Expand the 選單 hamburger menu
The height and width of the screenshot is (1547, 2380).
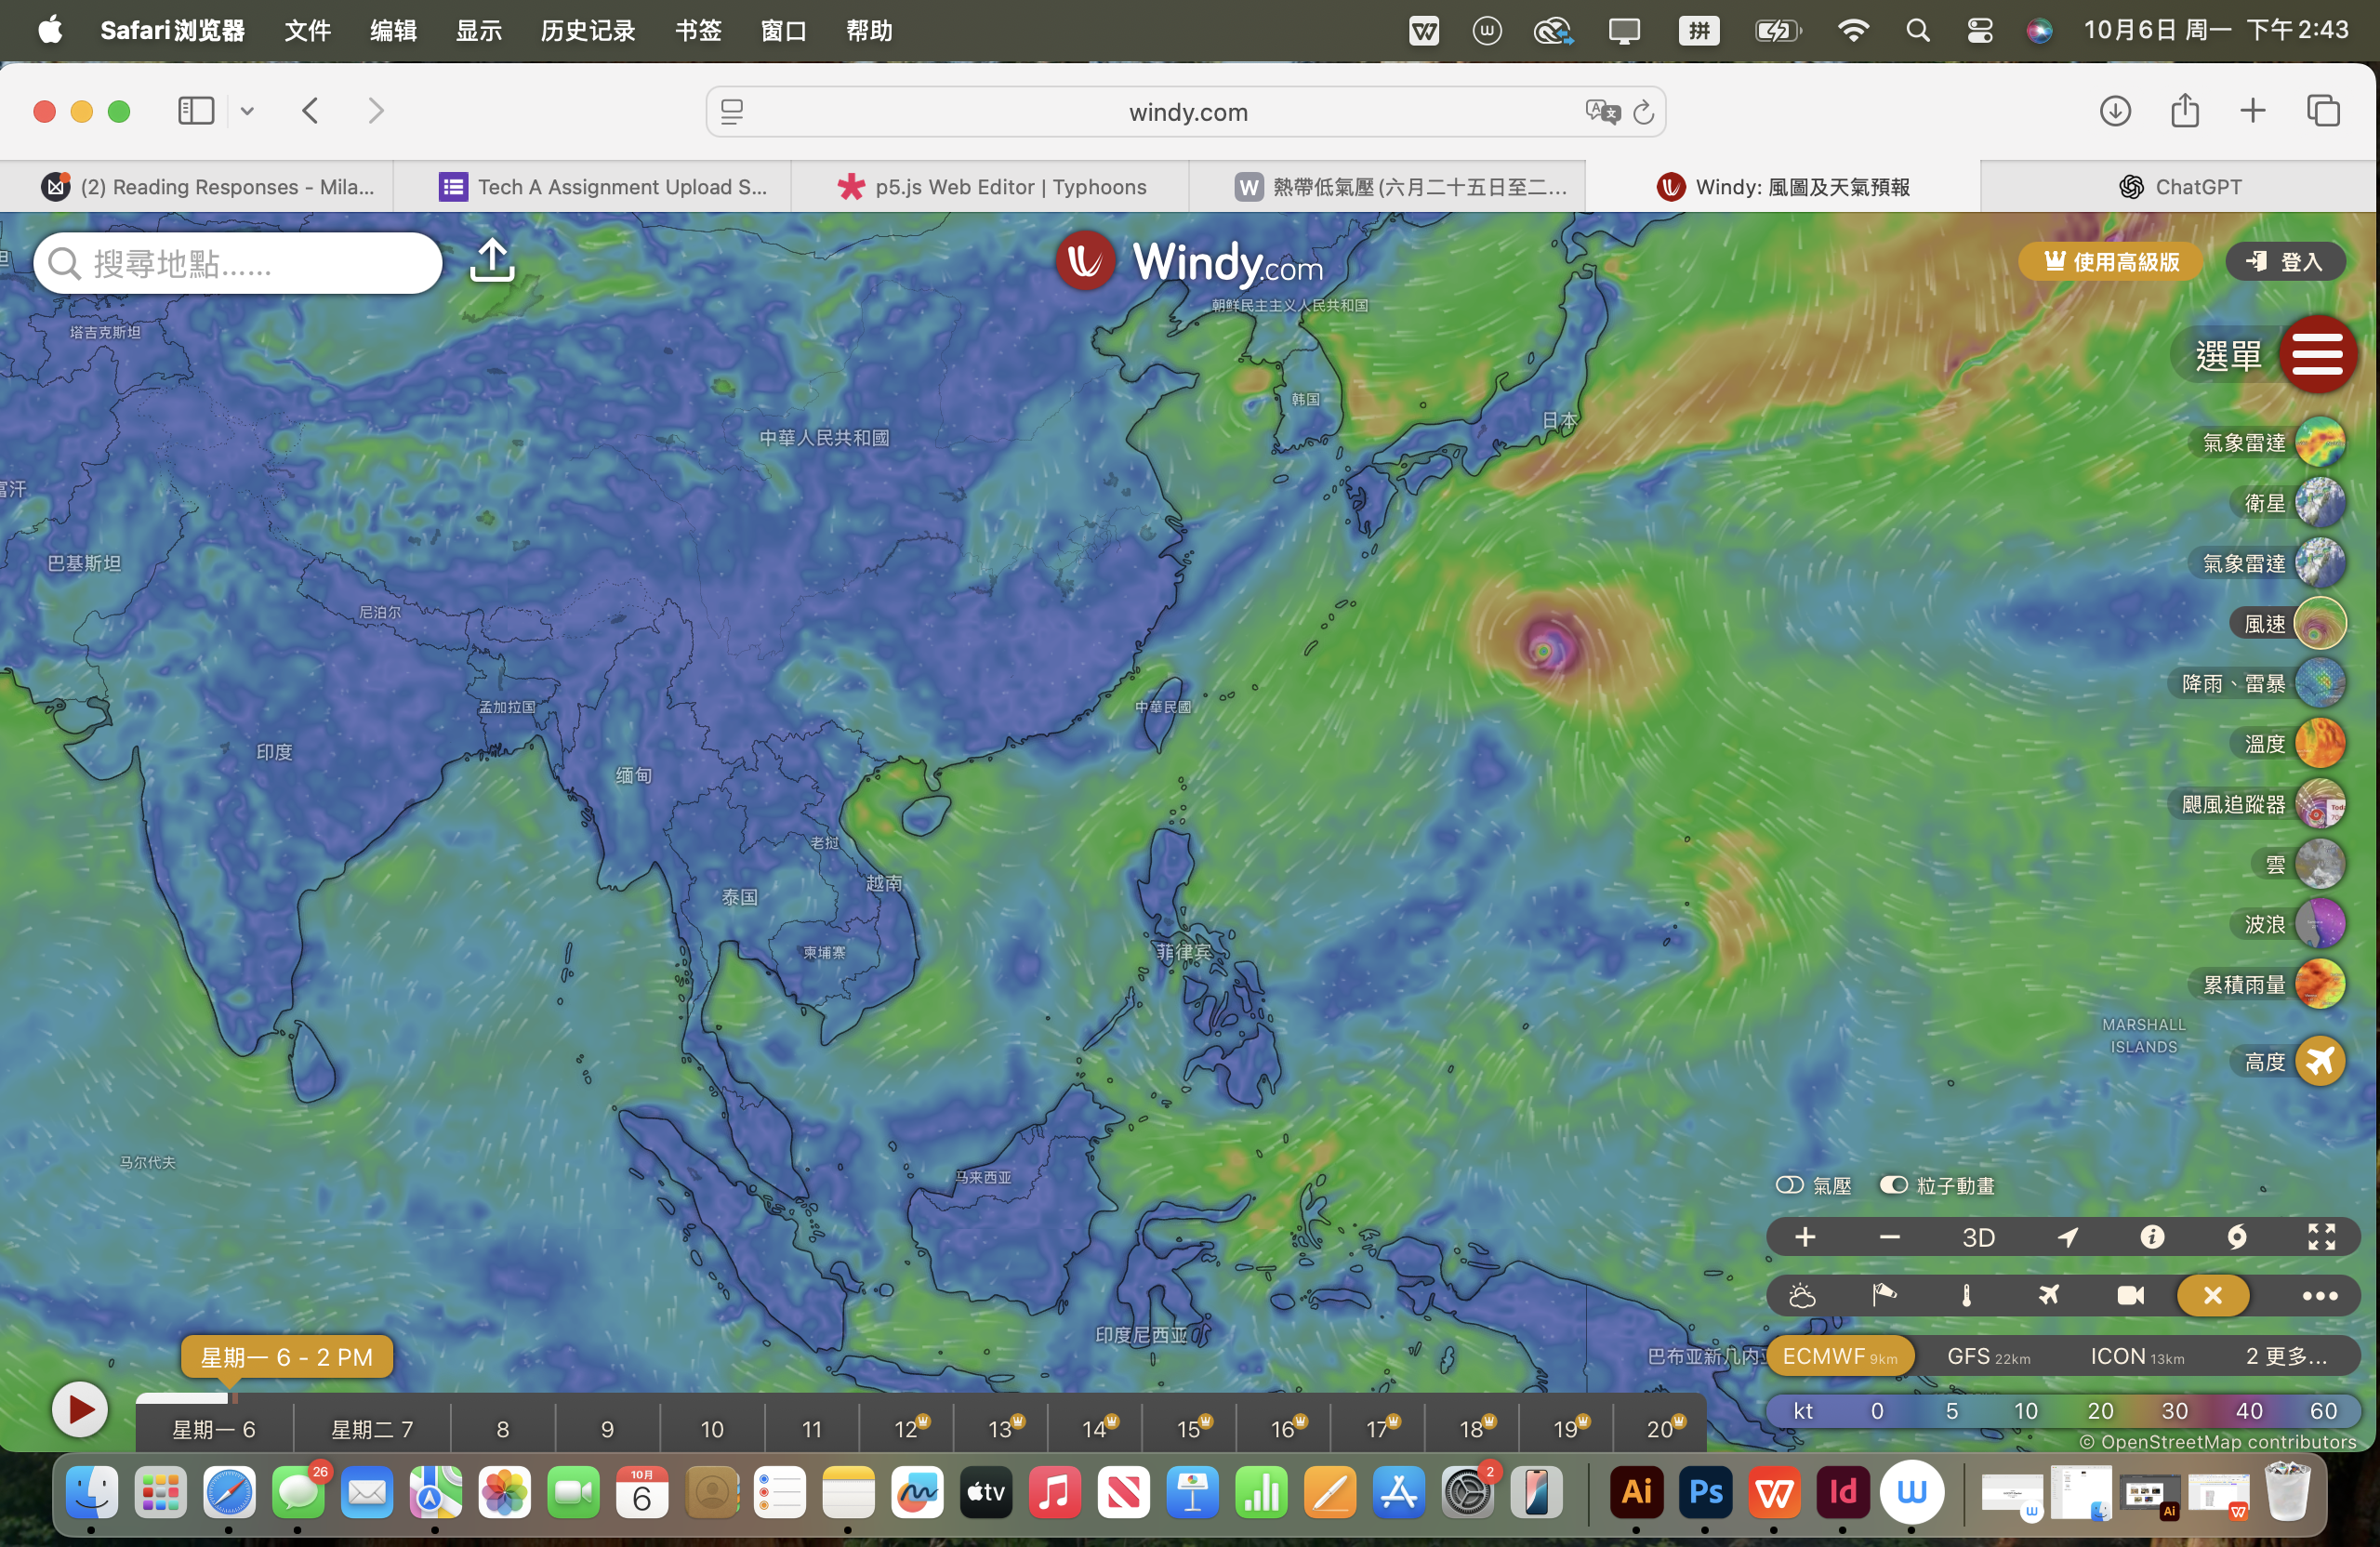(x=2317, y=354)
